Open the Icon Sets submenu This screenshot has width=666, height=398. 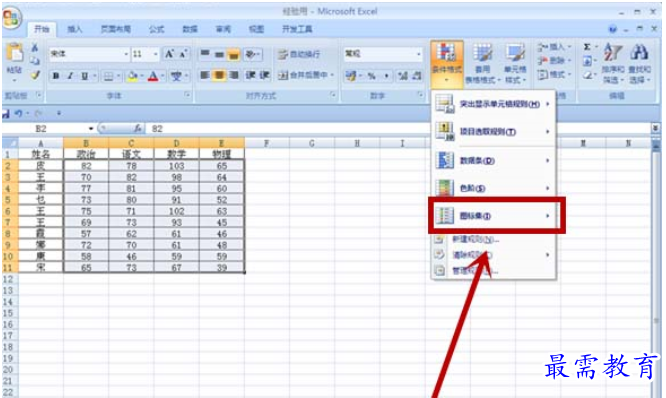[x=494, y=216]
